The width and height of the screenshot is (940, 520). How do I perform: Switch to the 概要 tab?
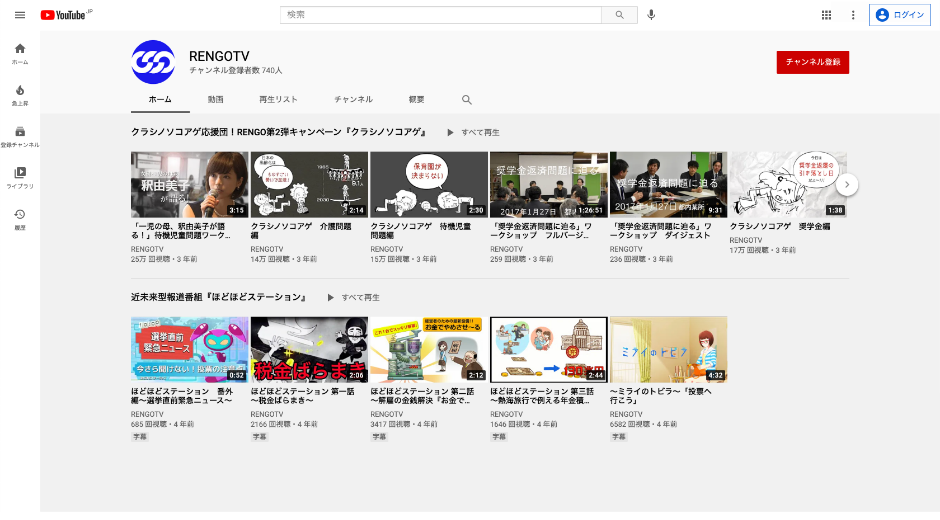click(x=416, y=100)
